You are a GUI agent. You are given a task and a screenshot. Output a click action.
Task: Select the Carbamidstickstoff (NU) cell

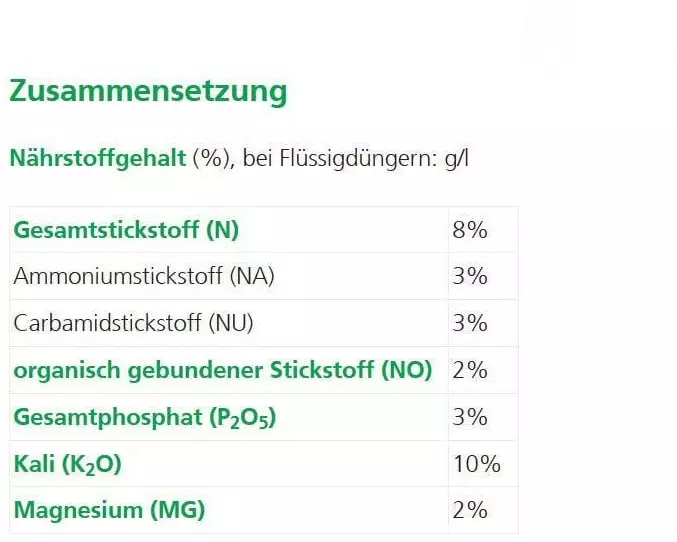134,323
